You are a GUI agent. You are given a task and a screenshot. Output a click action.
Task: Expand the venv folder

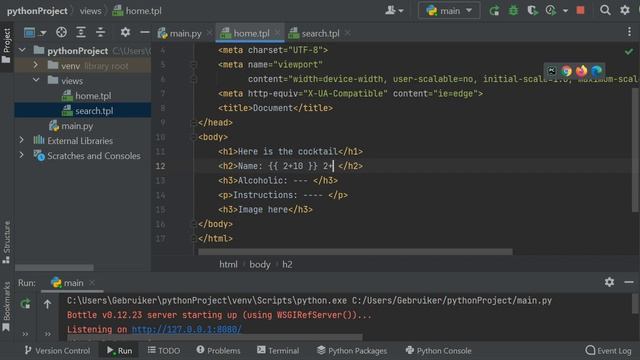pyautogui.click(x=36, y=65)
